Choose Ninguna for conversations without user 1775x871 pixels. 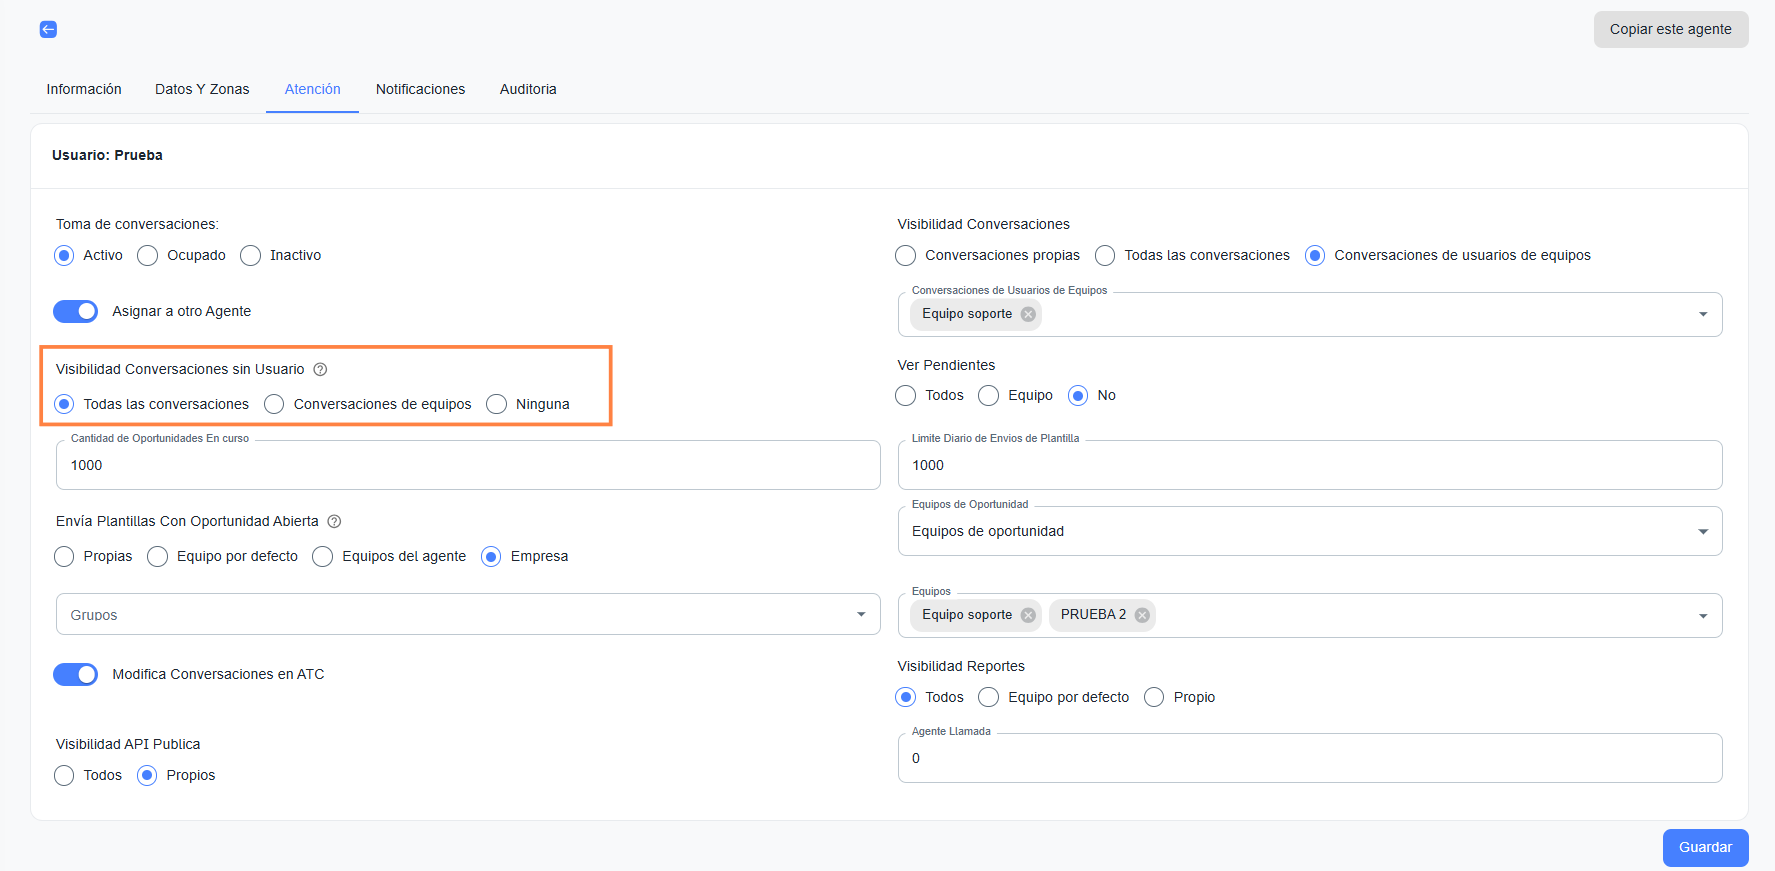pyautogui.click(x=497, y=404)
